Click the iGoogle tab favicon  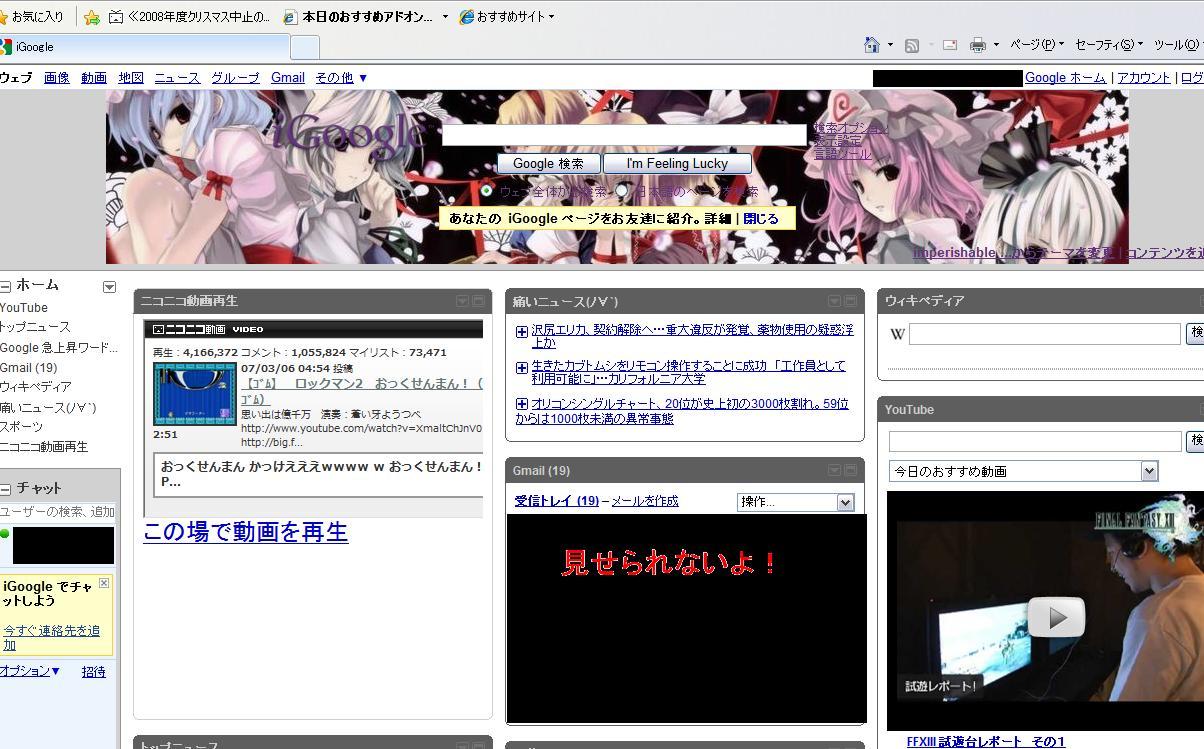tap(6, 46)
